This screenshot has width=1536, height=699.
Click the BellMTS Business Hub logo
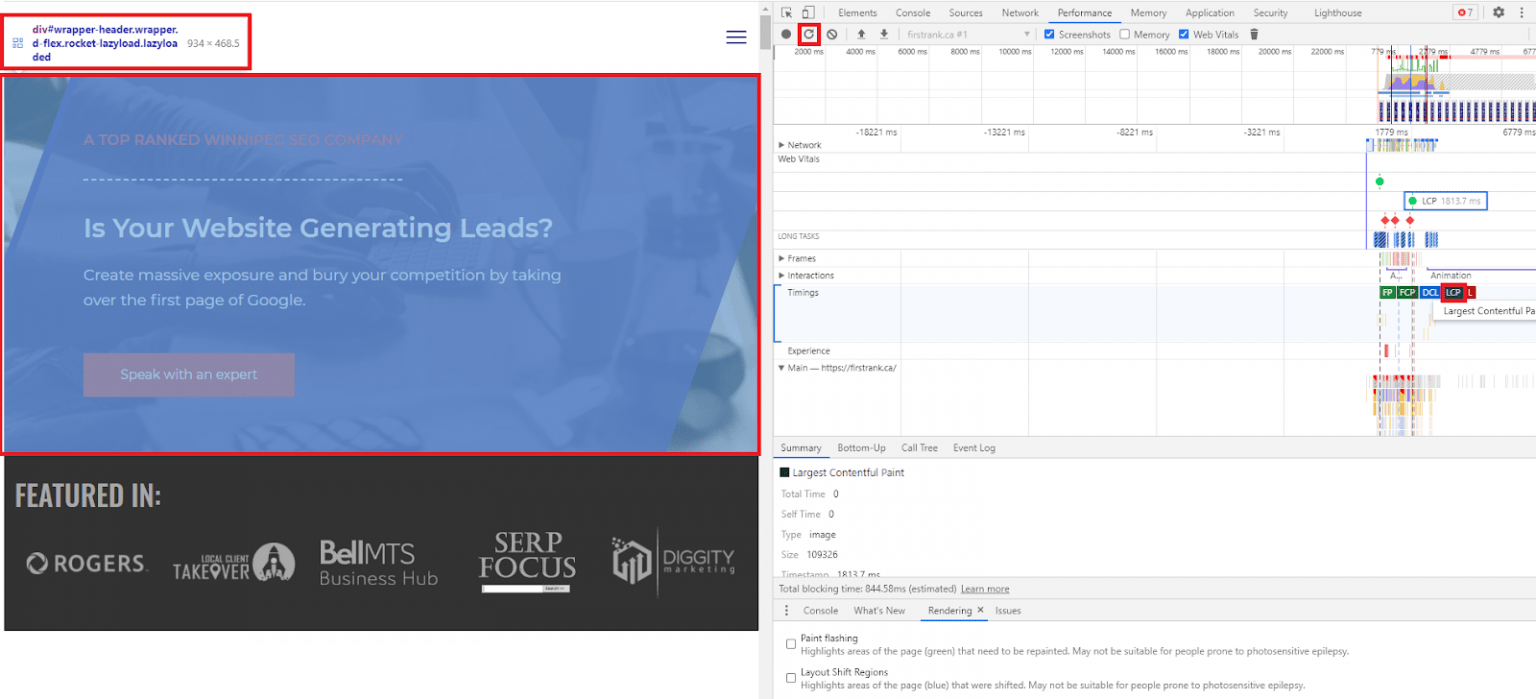378,563
